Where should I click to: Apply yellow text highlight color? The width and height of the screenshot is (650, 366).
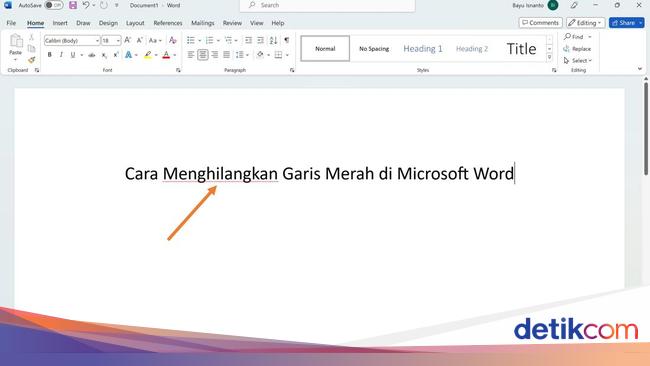pos(148,55)
